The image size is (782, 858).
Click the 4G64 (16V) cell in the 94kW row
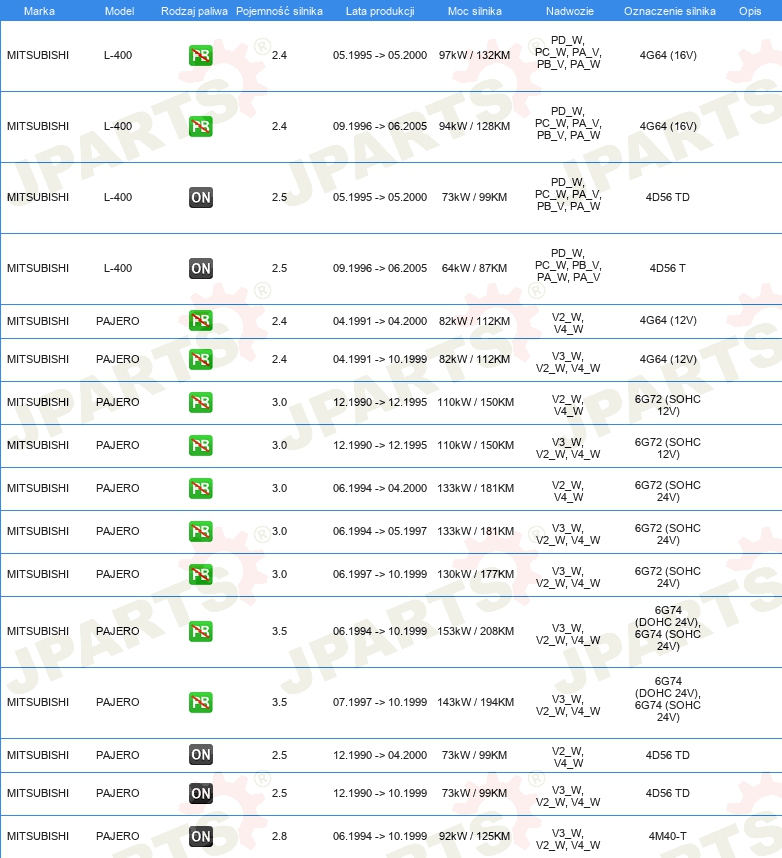coord(668,126)
